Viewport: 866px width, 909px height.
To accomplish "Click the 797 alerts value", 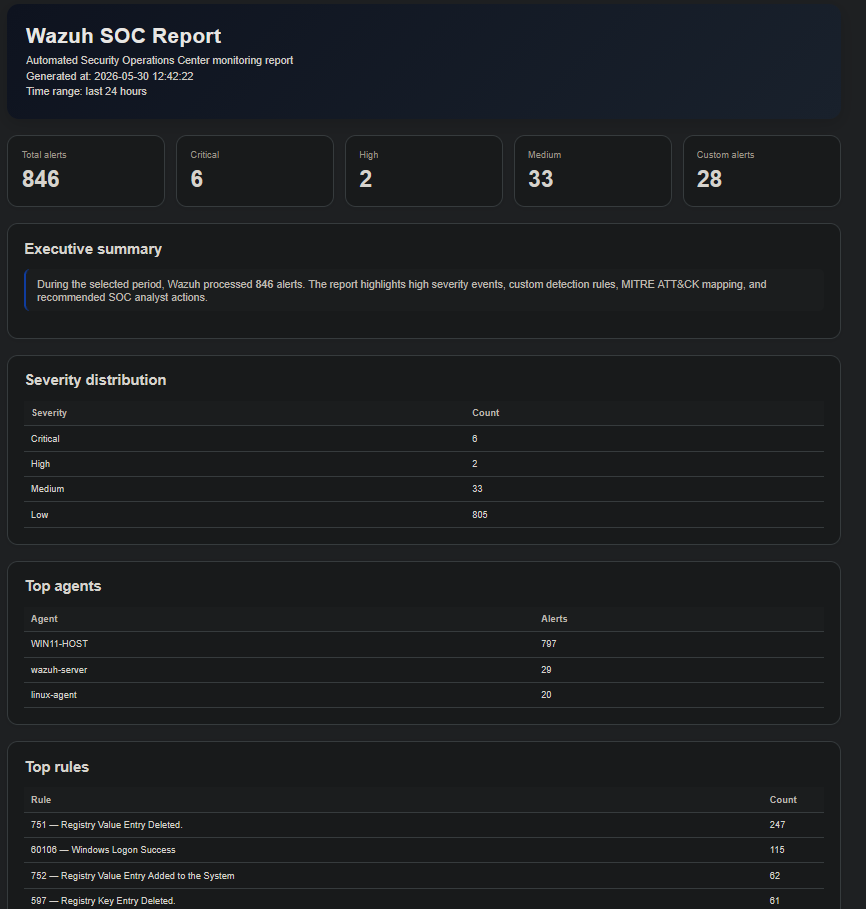I will click(548, 644).
